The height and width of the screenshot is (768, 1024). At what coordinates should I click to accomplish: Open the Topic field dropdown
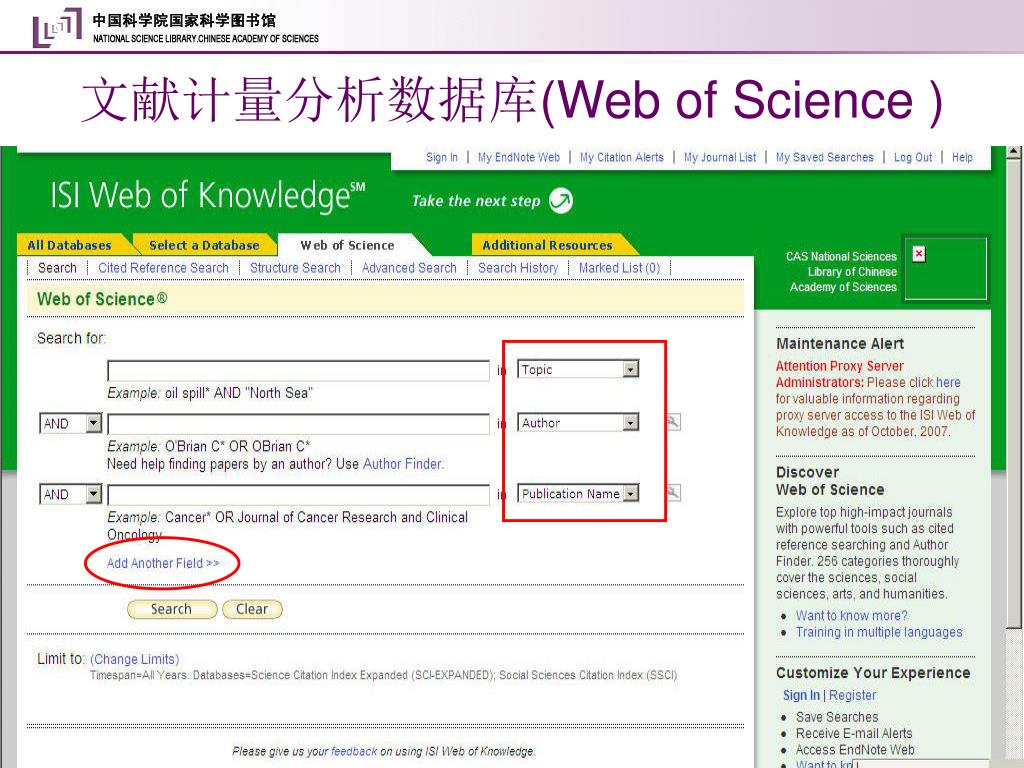tap(630, 370)
